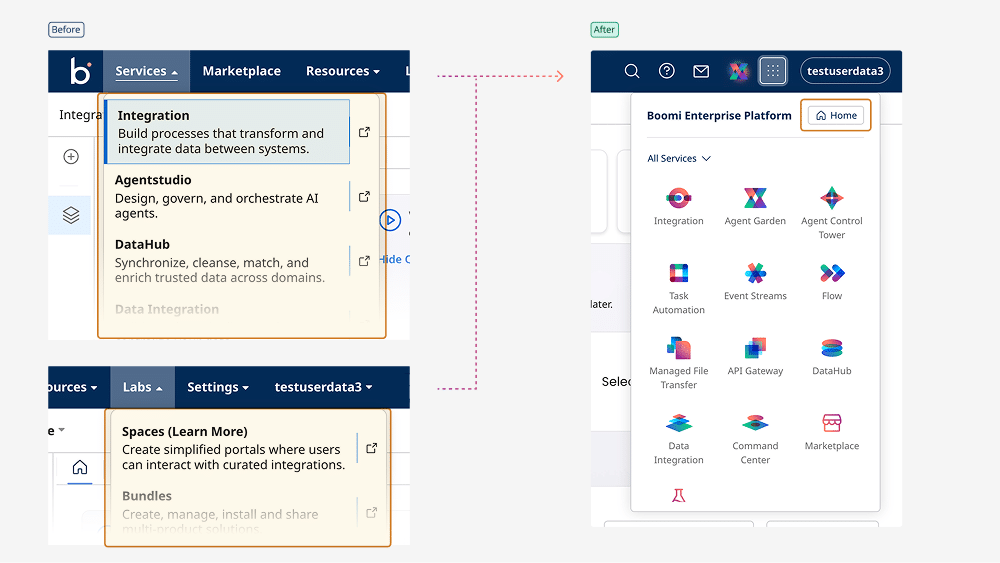This screenshot has width=1000, height=563.
Task: Click the Home button in launcher panel
Action: (x=836, y=115)
